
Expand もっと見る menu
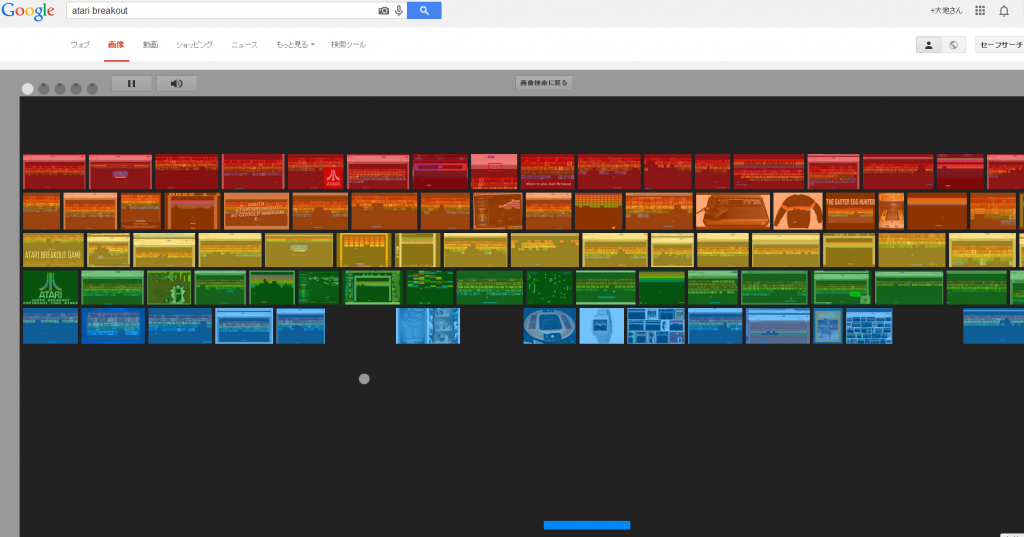coord(295,44)
